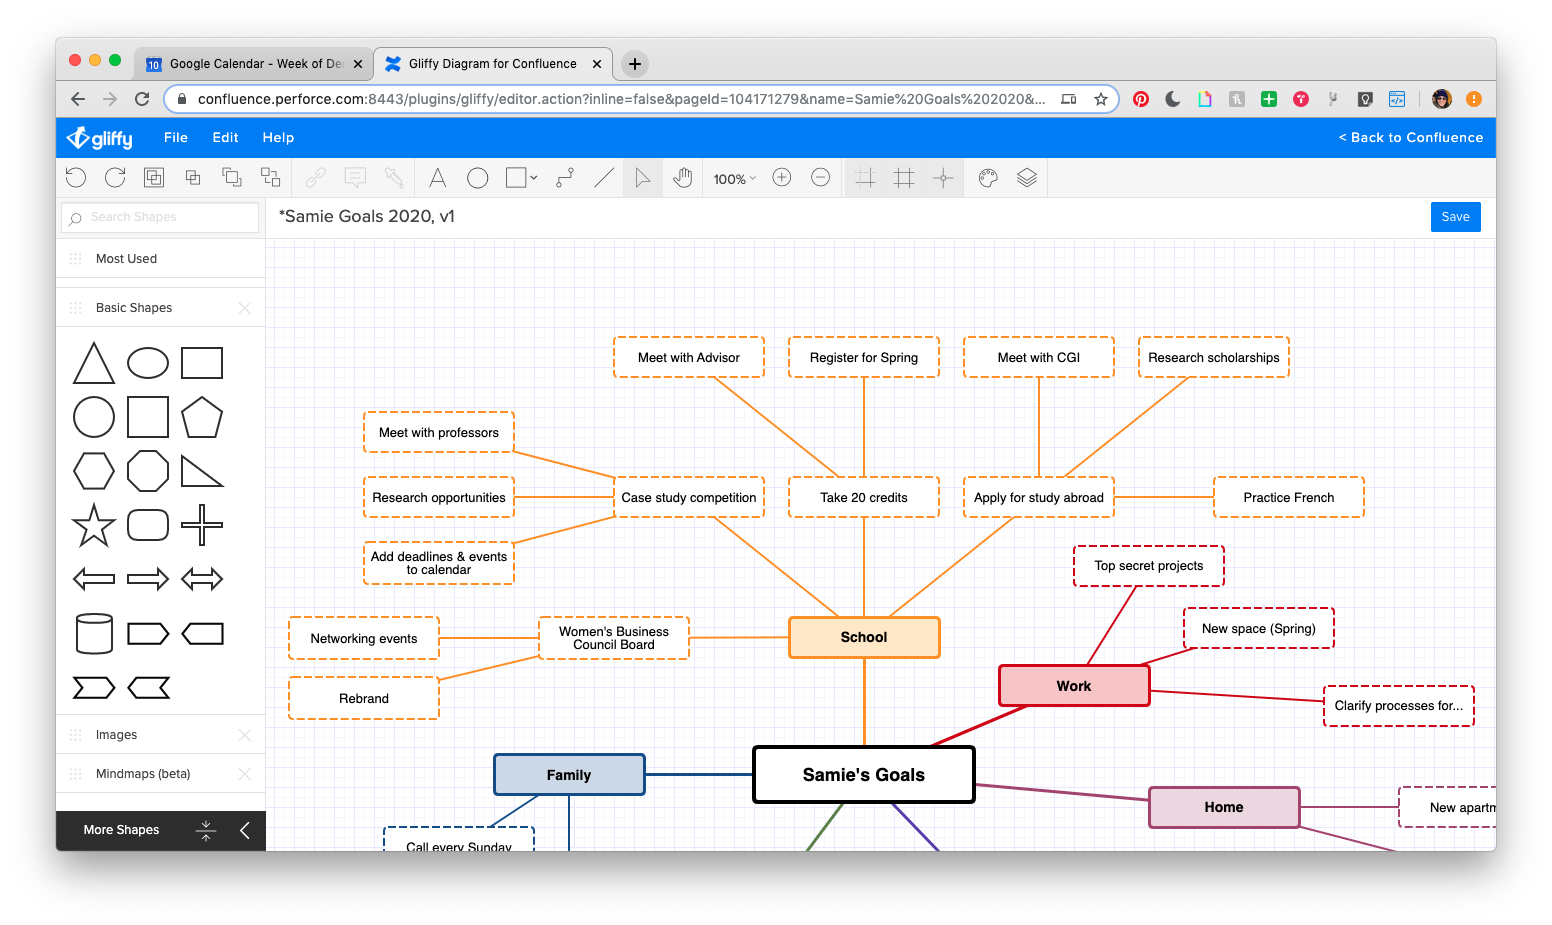The image size is (1552, 925).
Task: Open the File menu
Action: point(175,137)
